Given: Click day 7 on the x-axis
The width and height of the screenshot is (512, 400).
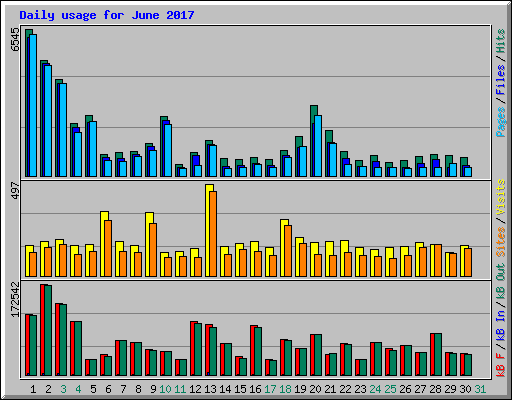Looking at the screenshot, I should click(x=123, y=389).
